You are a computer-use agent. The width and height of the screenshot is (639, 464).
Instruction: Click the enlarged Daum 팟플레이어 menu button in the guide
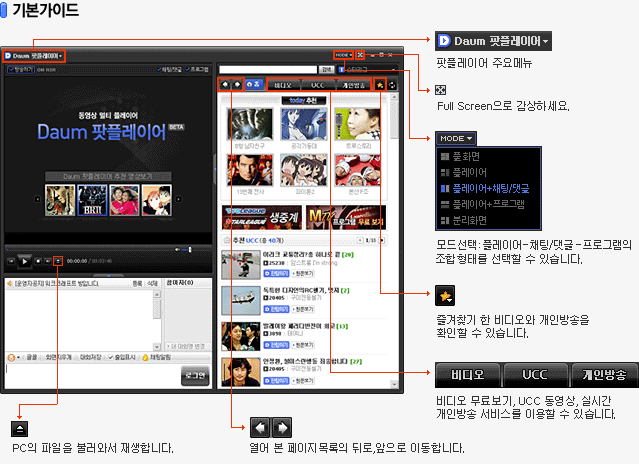click(x=493, y=41)
